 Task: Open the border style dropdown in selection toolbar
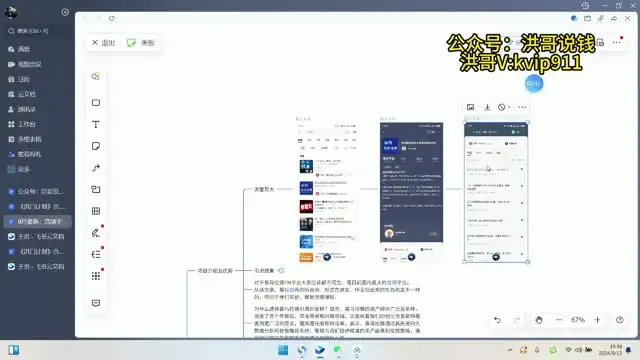click(x=504, y=107)
